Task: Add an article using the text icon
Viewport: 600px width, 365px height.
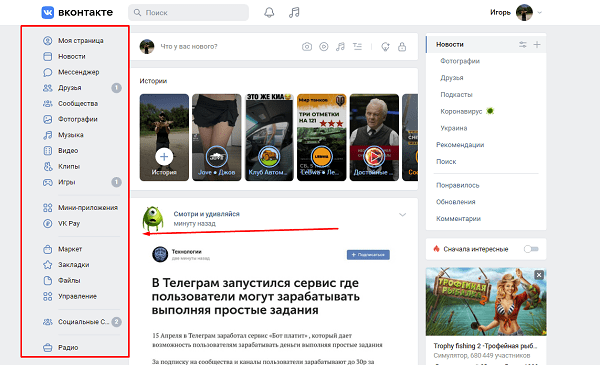Action: [x=357, y=47]
